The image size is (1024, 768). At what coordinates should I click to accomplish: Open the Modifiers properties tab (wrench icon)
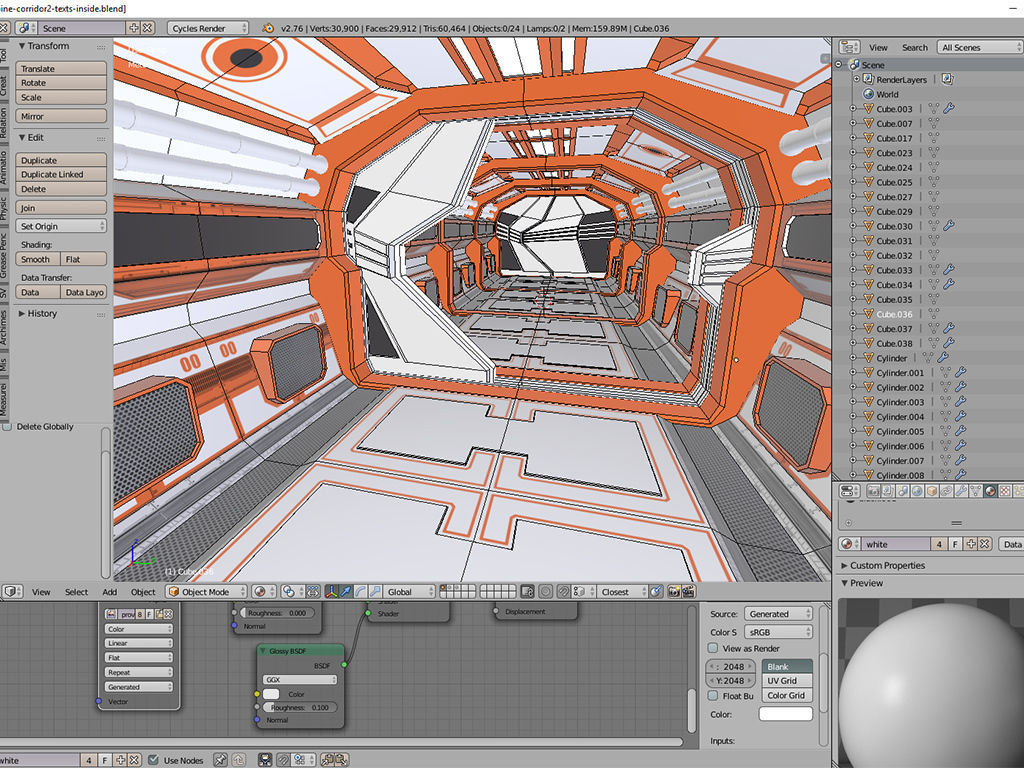(961, 490)
